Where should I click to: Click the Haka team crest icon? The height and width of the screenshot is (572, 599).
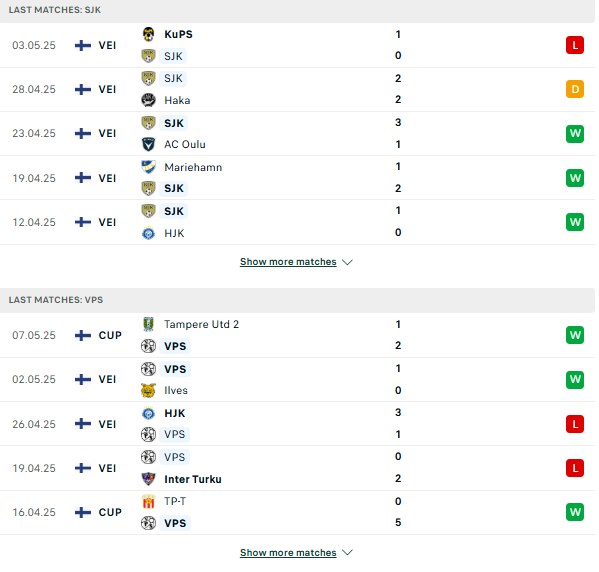click(148, 100)
